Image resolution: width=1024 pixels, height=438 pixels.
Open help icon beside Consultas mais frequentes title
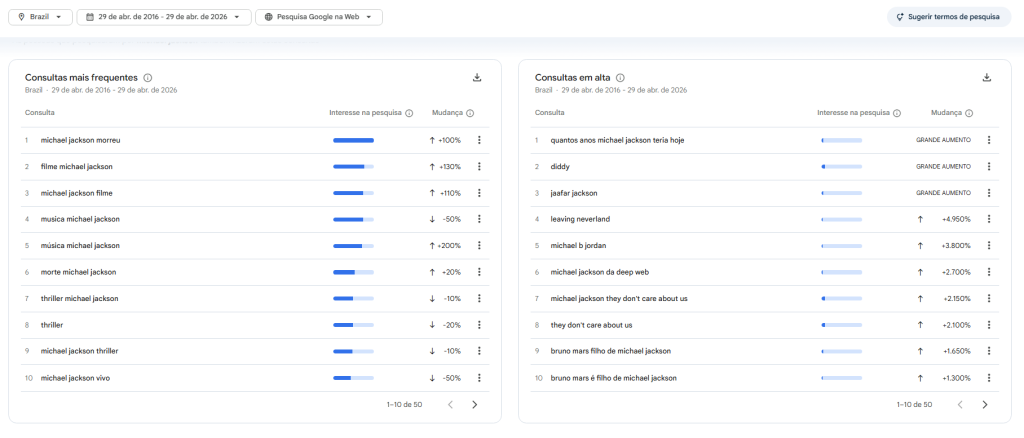point(148,78)
